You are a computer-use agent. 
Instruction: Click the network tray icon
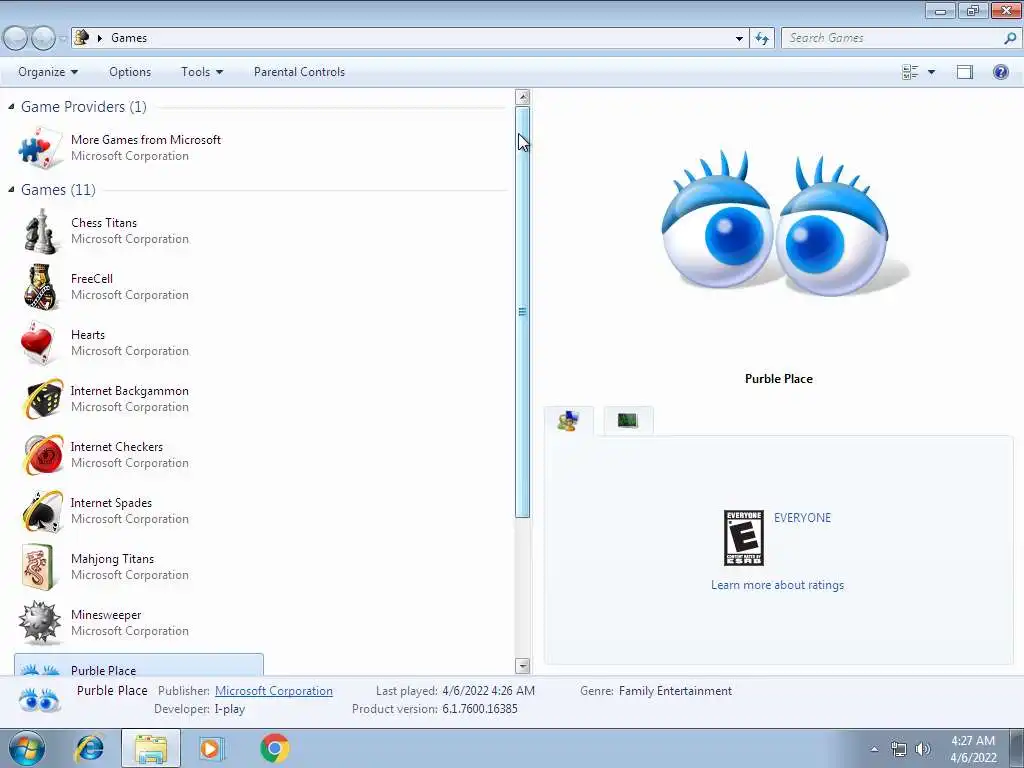(899, 749)
